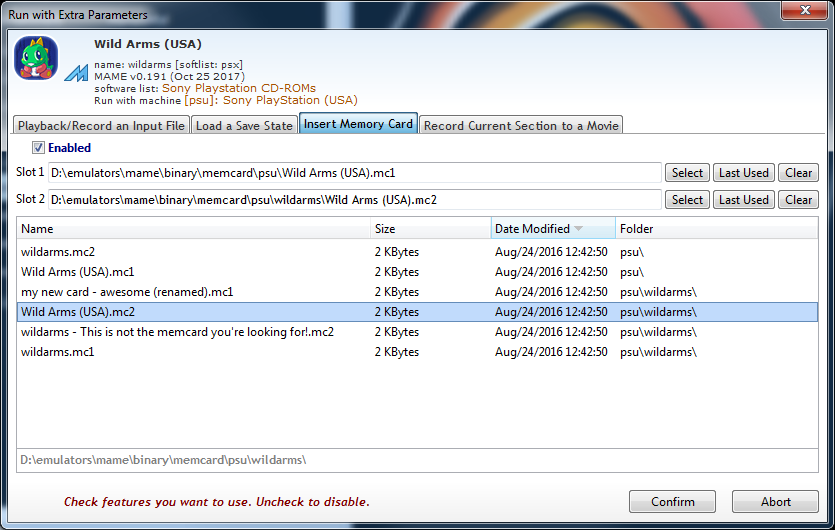Viewport: 835px width, 530px height.
Task: Select 'my new card - awesome (renamed).mc1' file
Action: click(x=127, y=292)
